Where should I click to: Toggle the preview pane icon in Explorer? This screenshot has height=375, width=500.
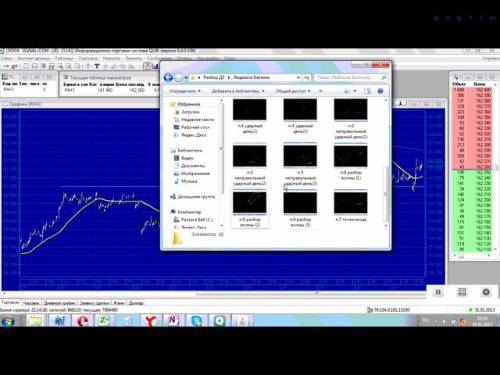click(367, 91)
